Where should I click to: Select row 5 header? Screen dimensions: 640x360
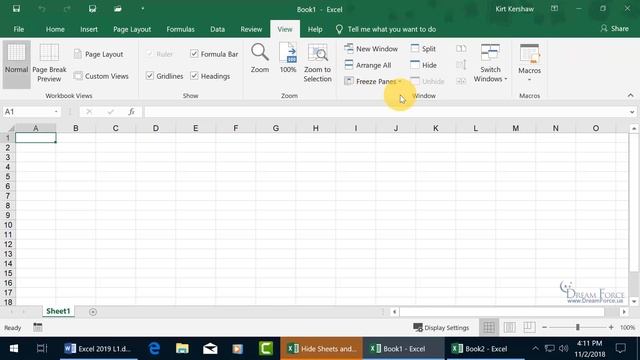(8, 177)
